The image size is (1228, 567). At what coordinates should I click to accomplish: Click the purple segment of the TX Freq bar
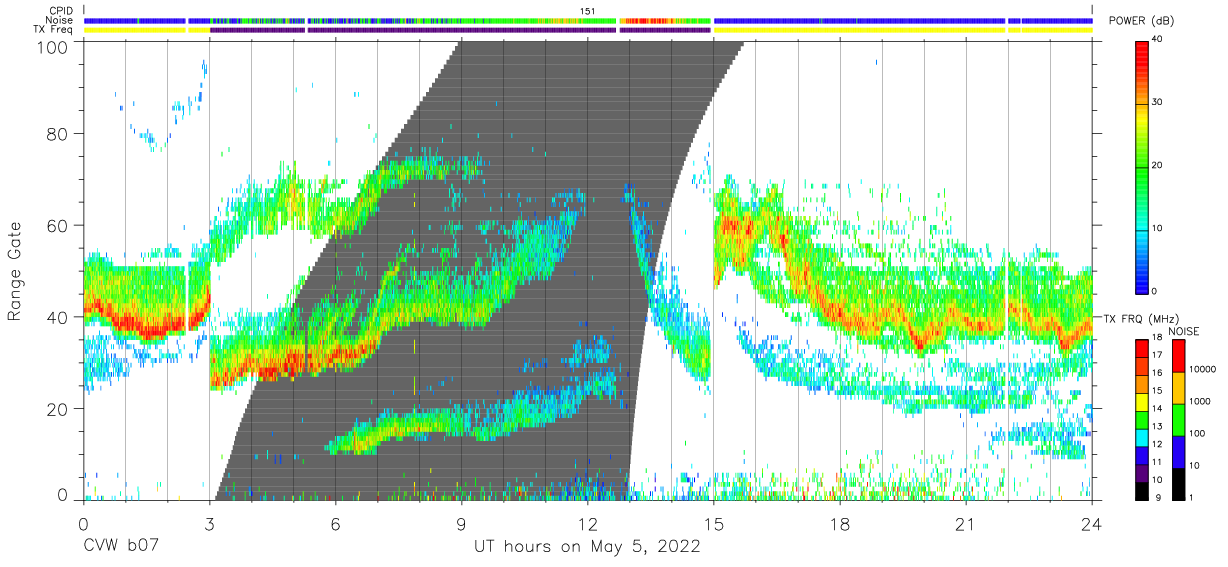coord(460,31)
